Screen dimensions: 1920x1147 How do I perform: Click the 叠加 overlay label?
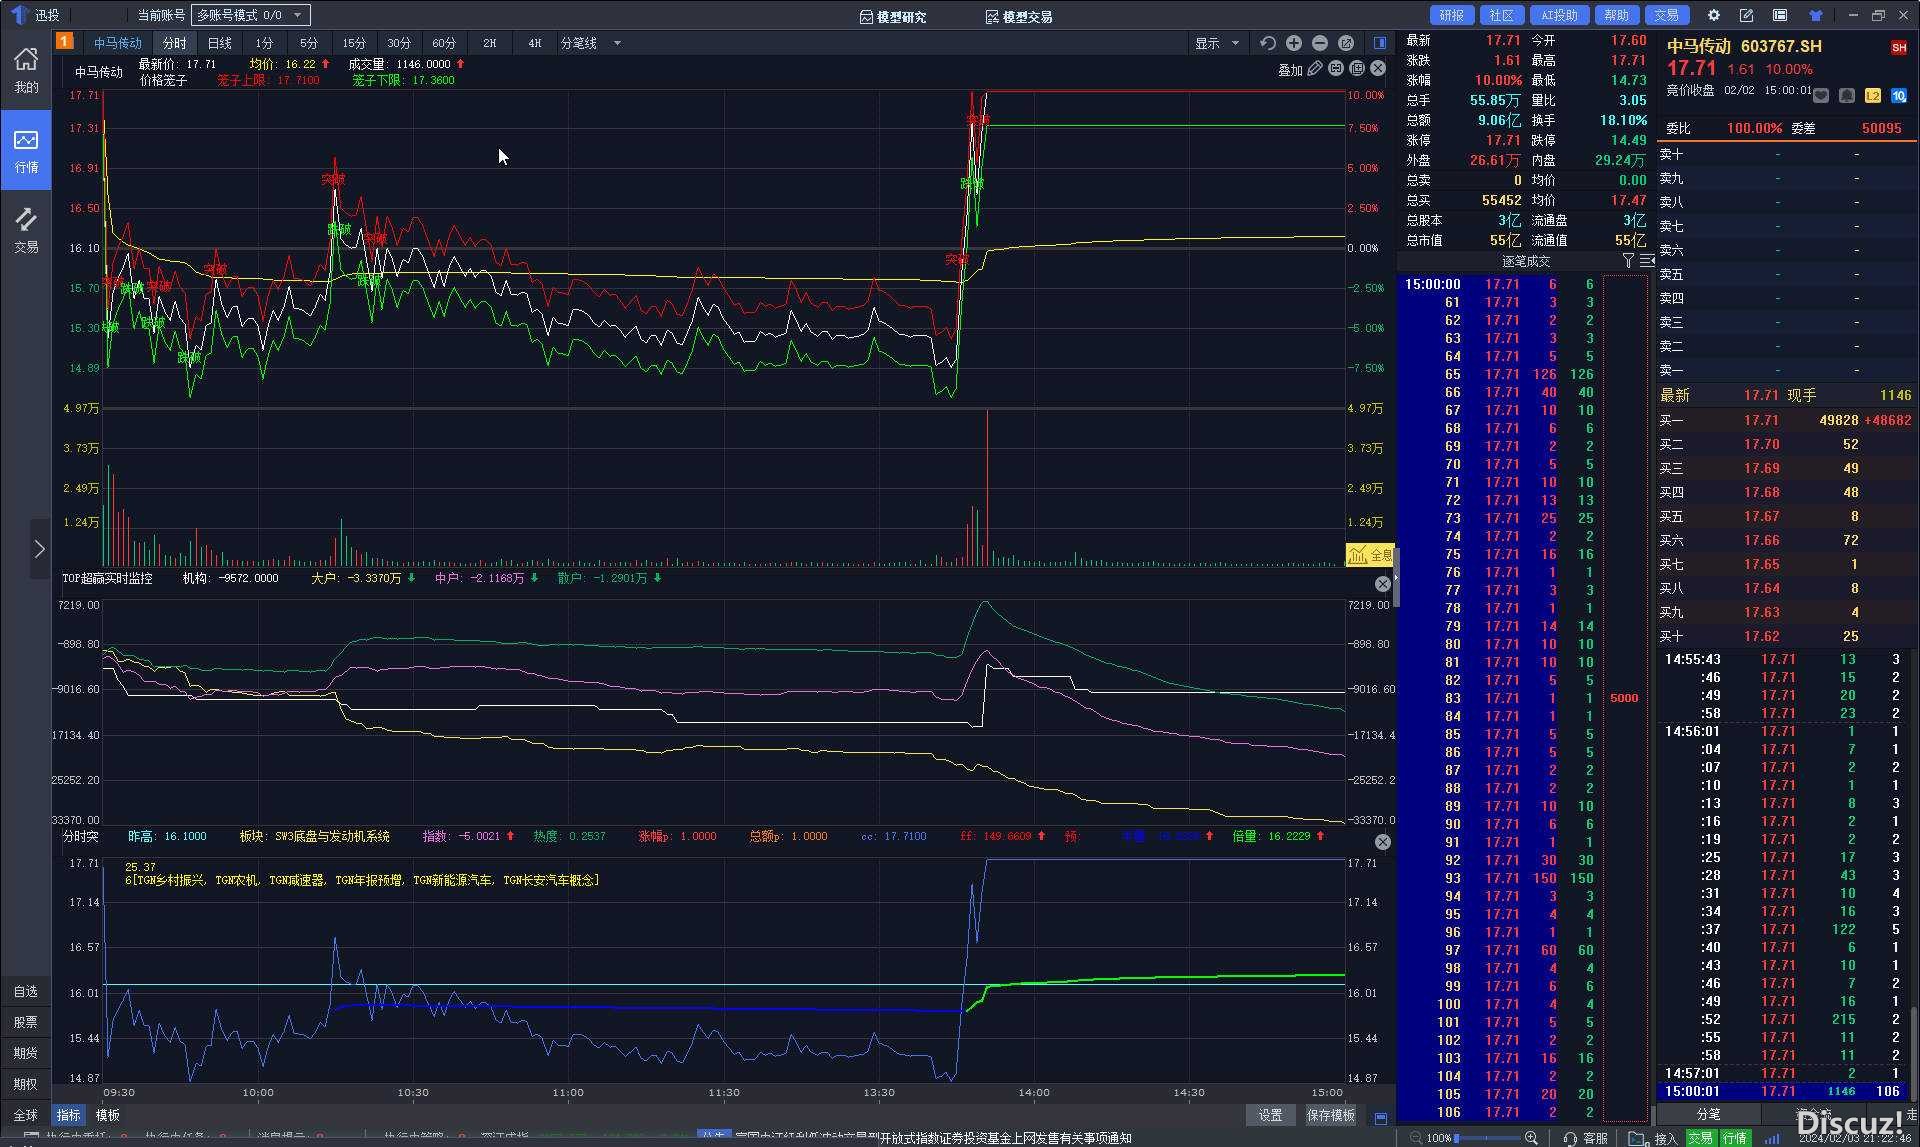coord(1290,70)
